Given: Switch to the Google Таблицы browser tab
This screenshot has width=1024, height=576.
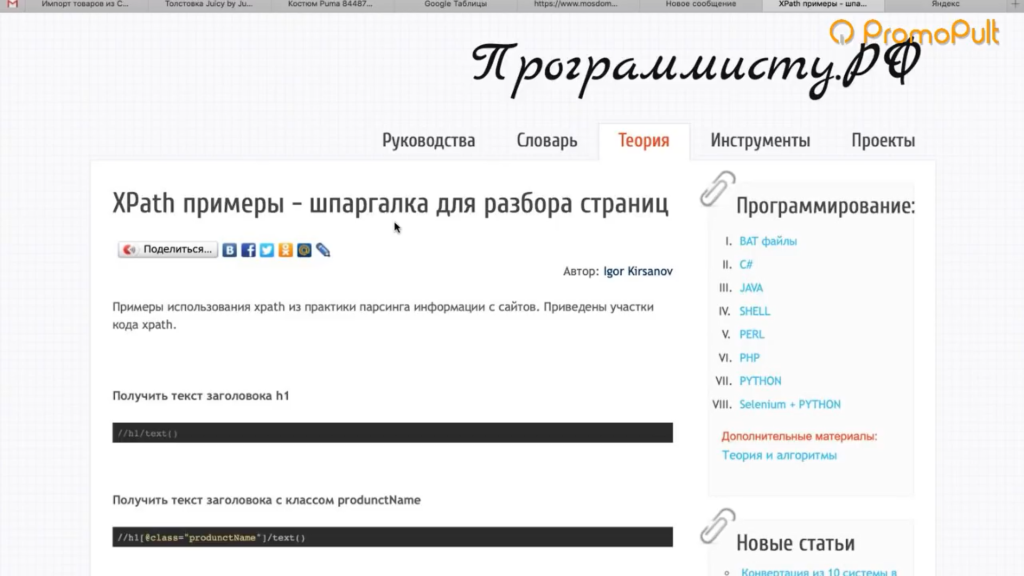Looking at the screenshot, I should [x=455, y=5].
